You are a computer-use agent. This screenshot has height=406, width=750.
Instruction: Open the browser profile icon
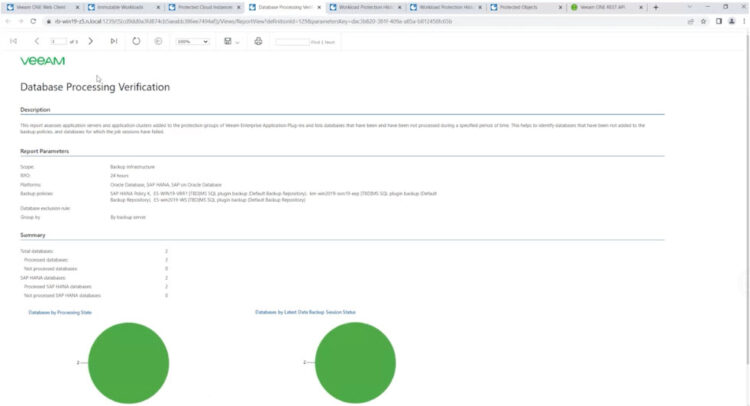[x=731, y=22]
